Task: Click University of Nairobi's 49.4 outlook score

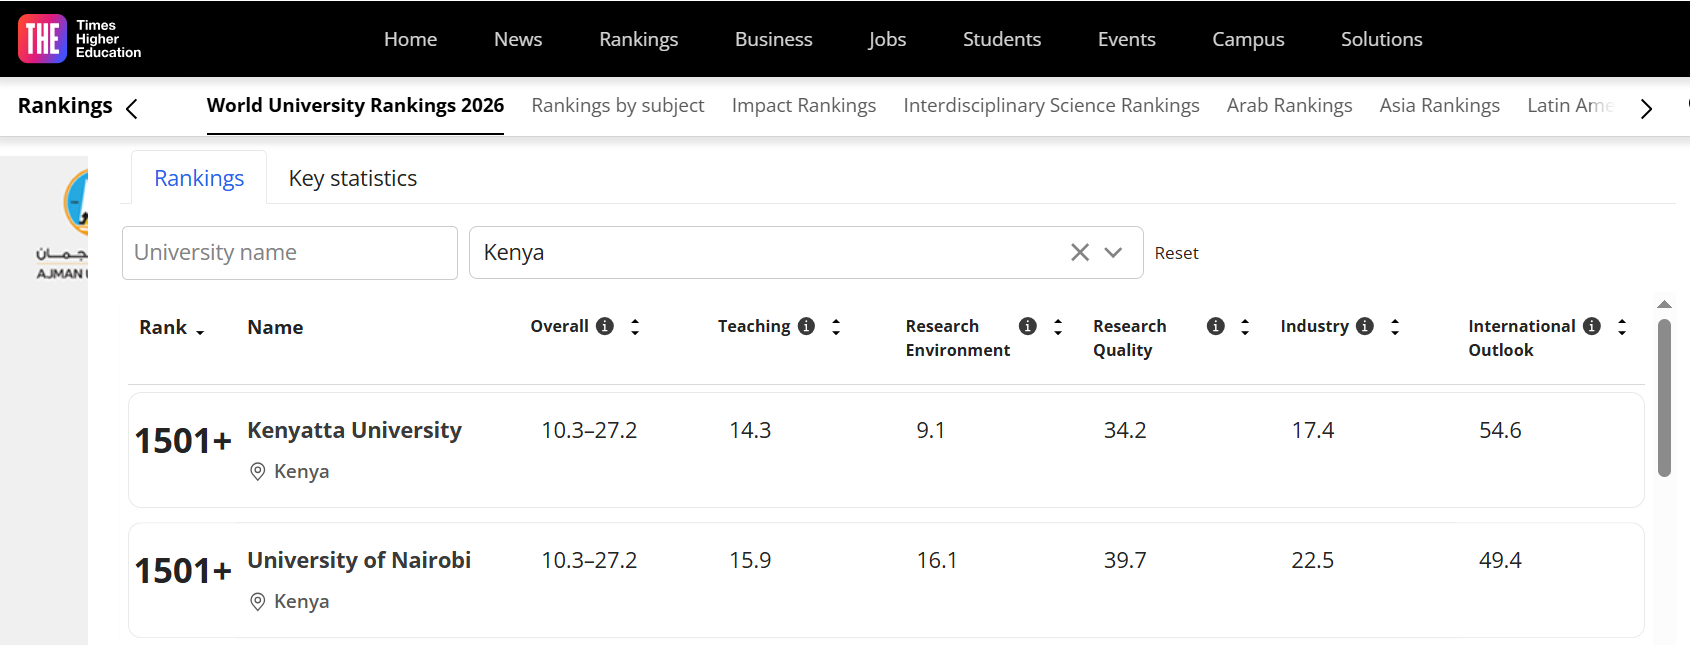Action: click(1500, 560)
